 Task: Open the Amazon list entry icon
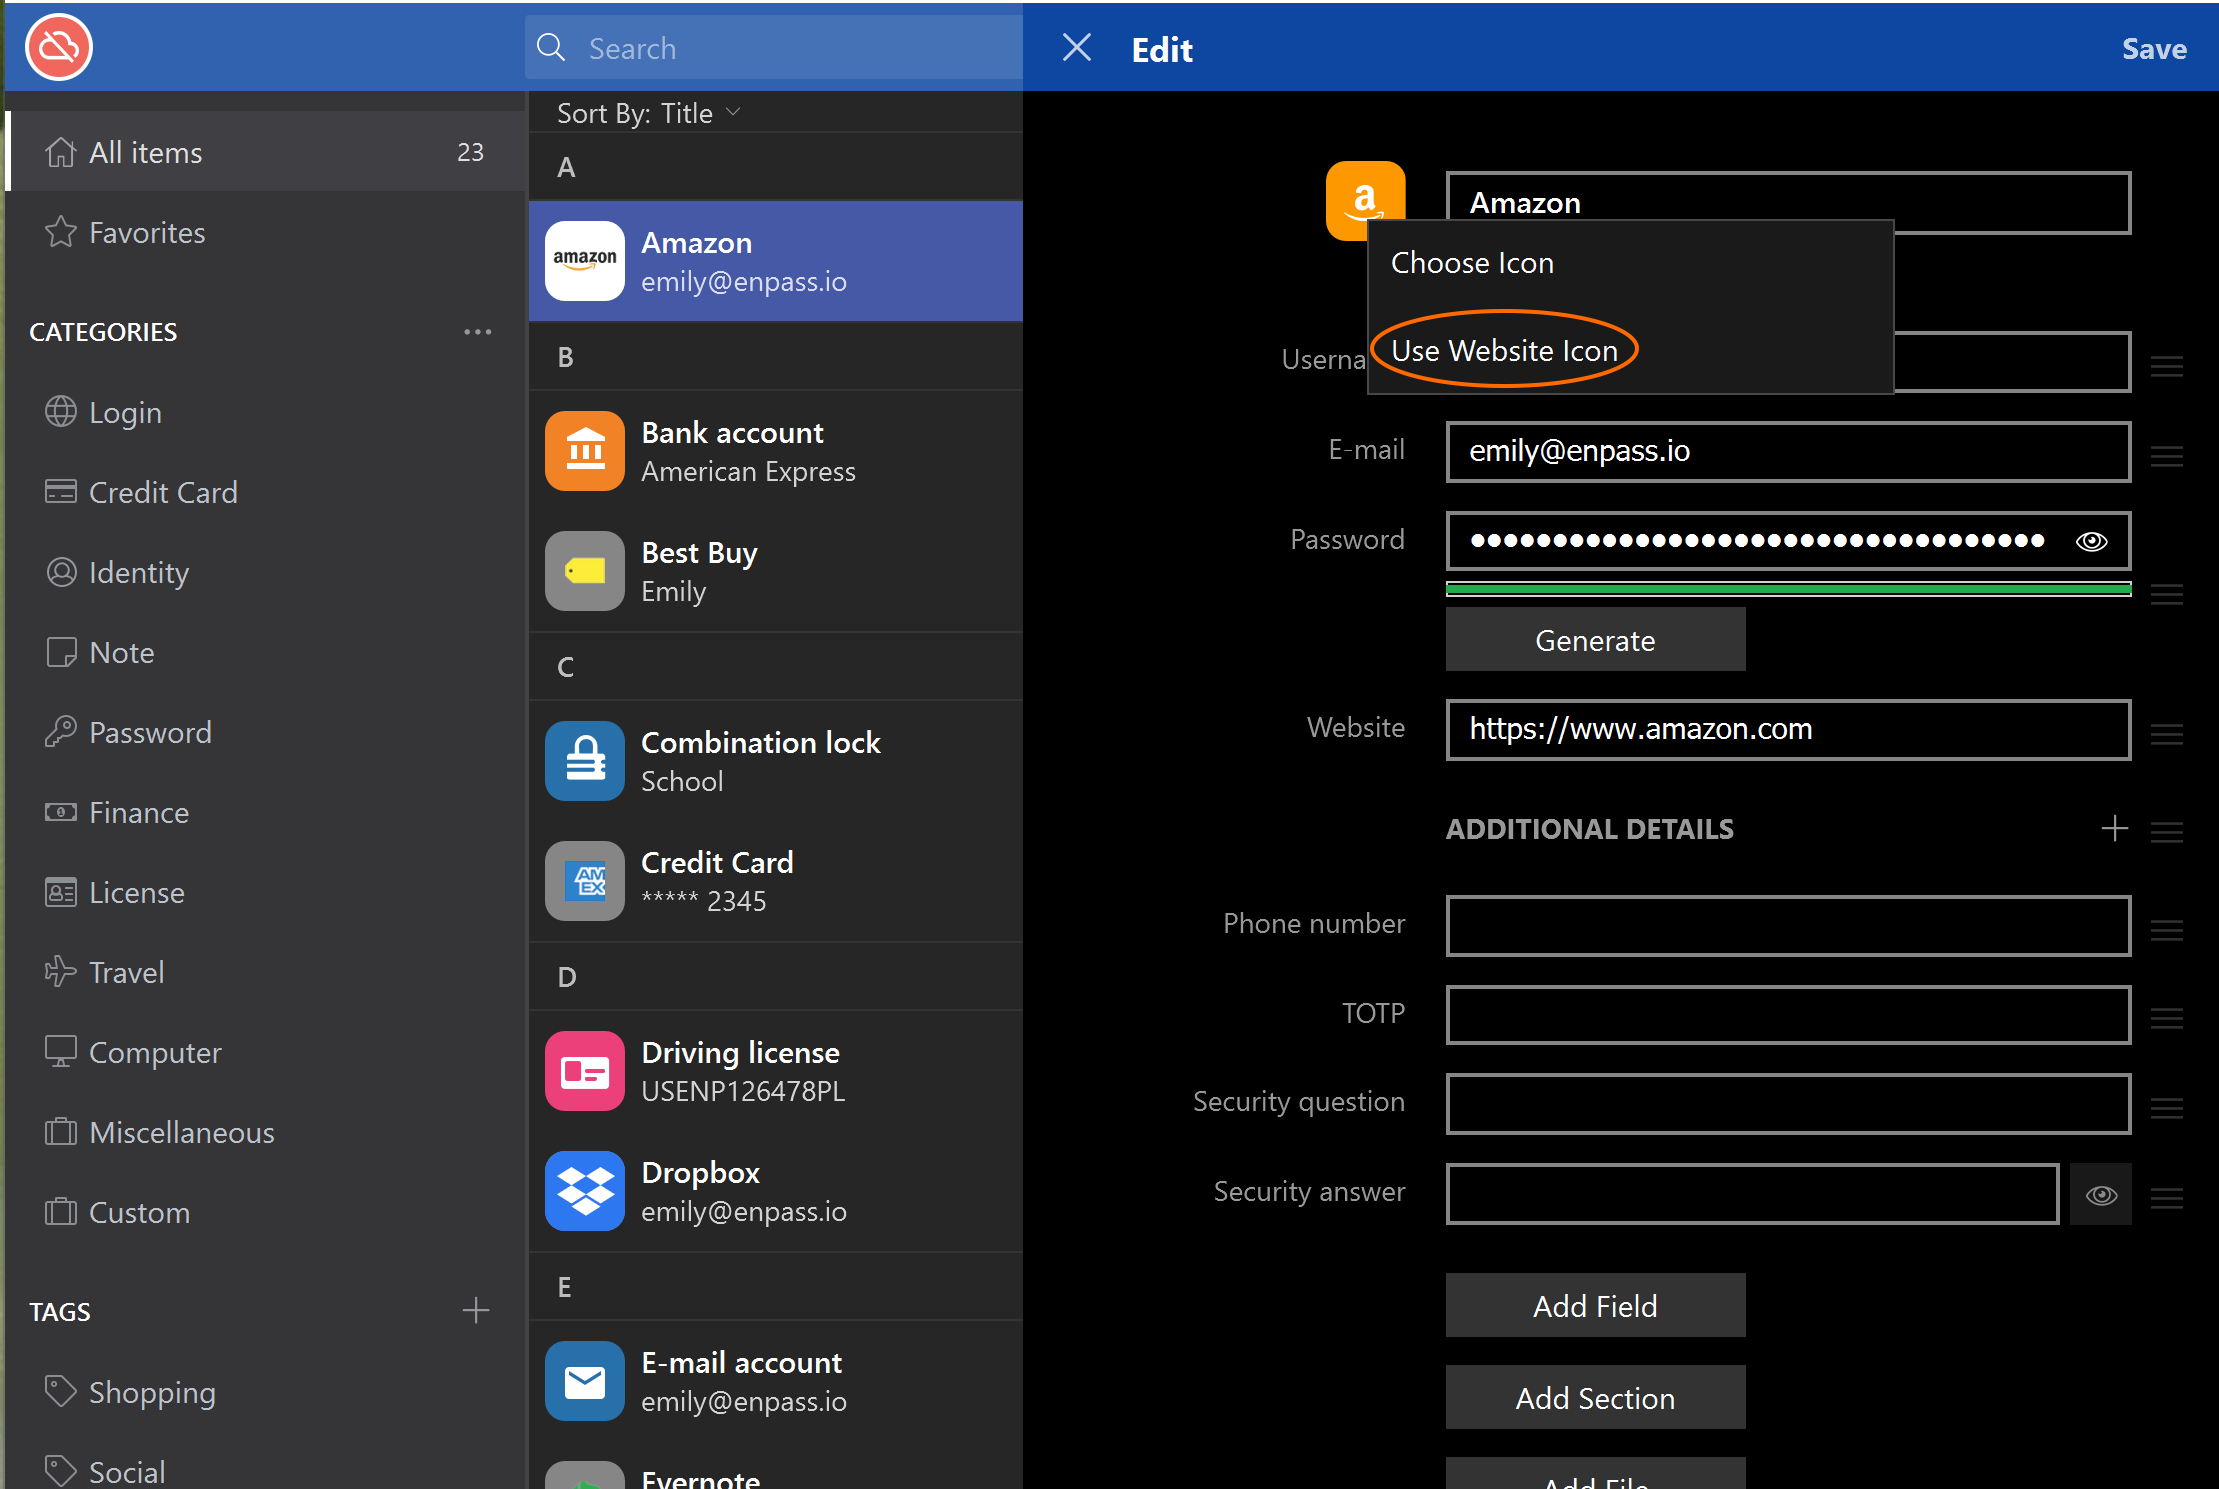585,261
